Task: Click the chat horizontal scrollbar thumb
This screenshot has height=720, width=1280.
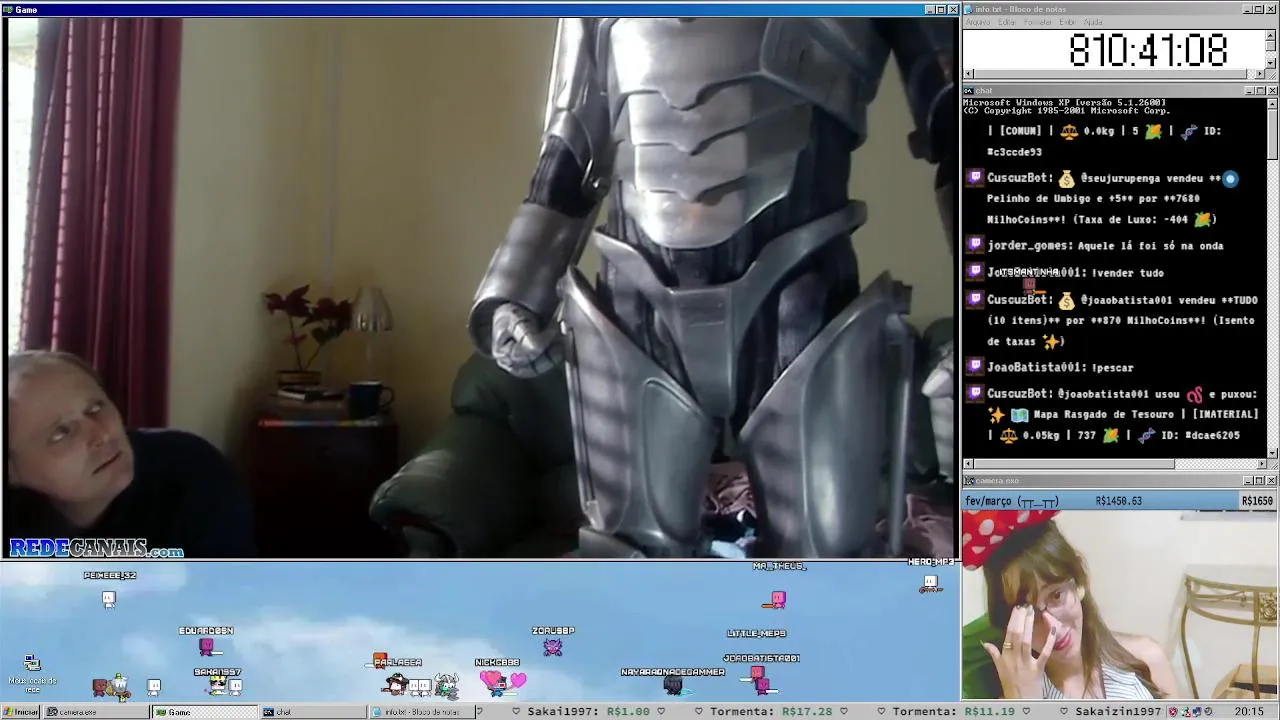Action: tap(1075, 464)
